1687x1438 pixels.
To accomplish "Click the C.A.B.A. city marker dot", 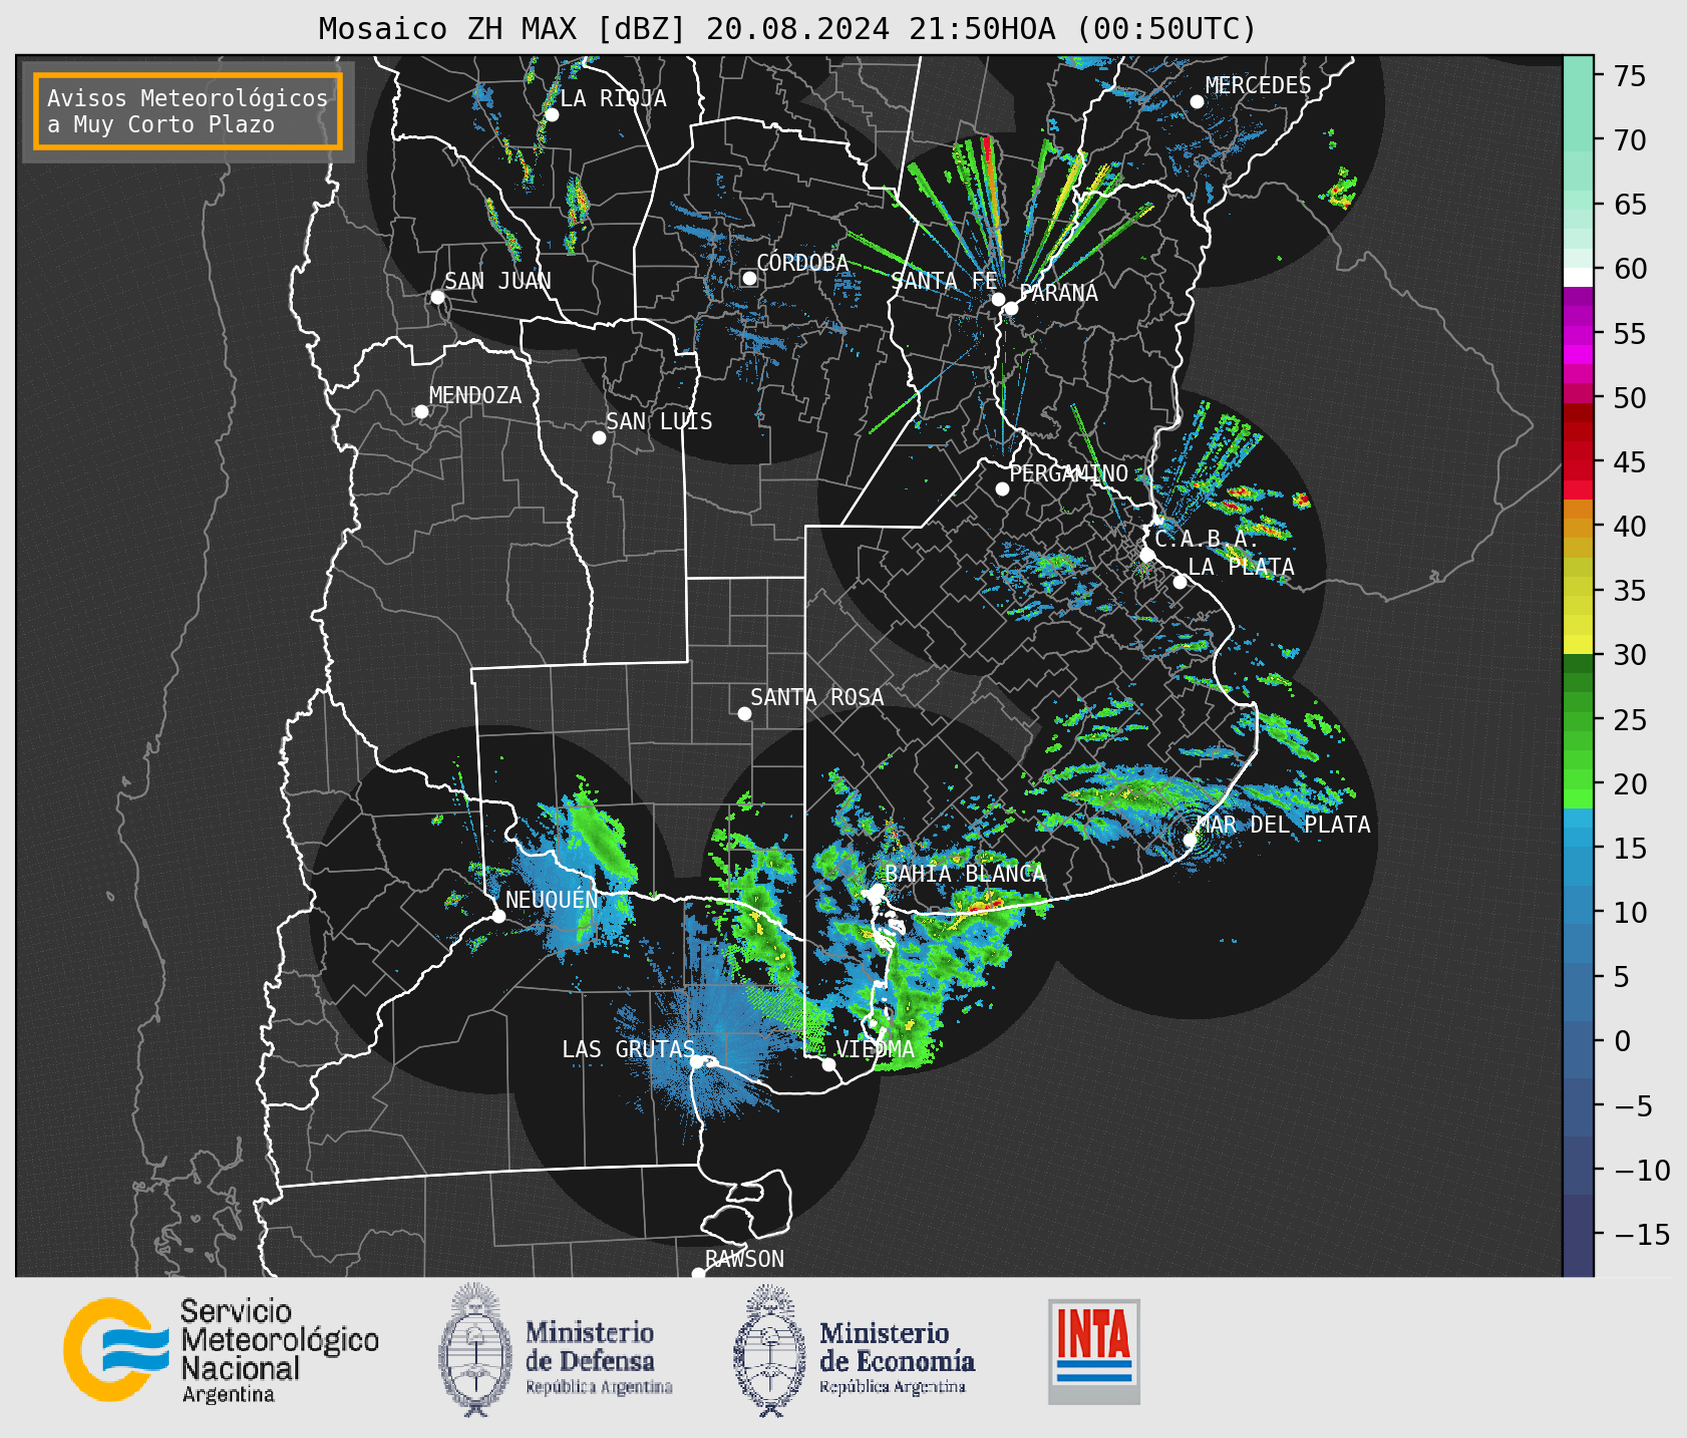I will 1148,555.
